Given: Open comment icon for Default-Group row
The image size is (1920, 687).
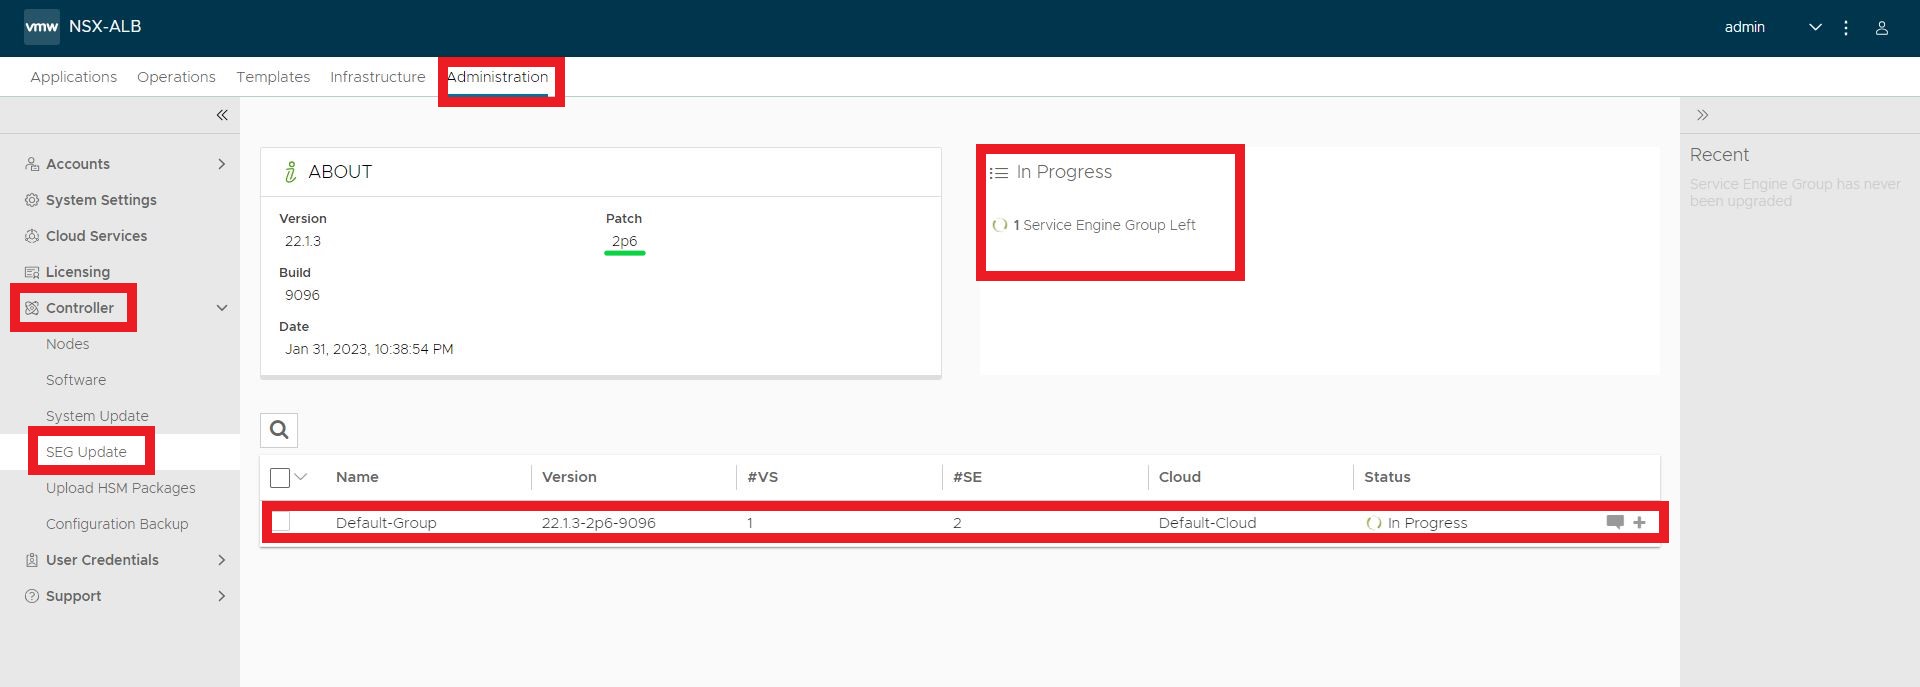Looking at the screenshot, I should pos(1615,522).
